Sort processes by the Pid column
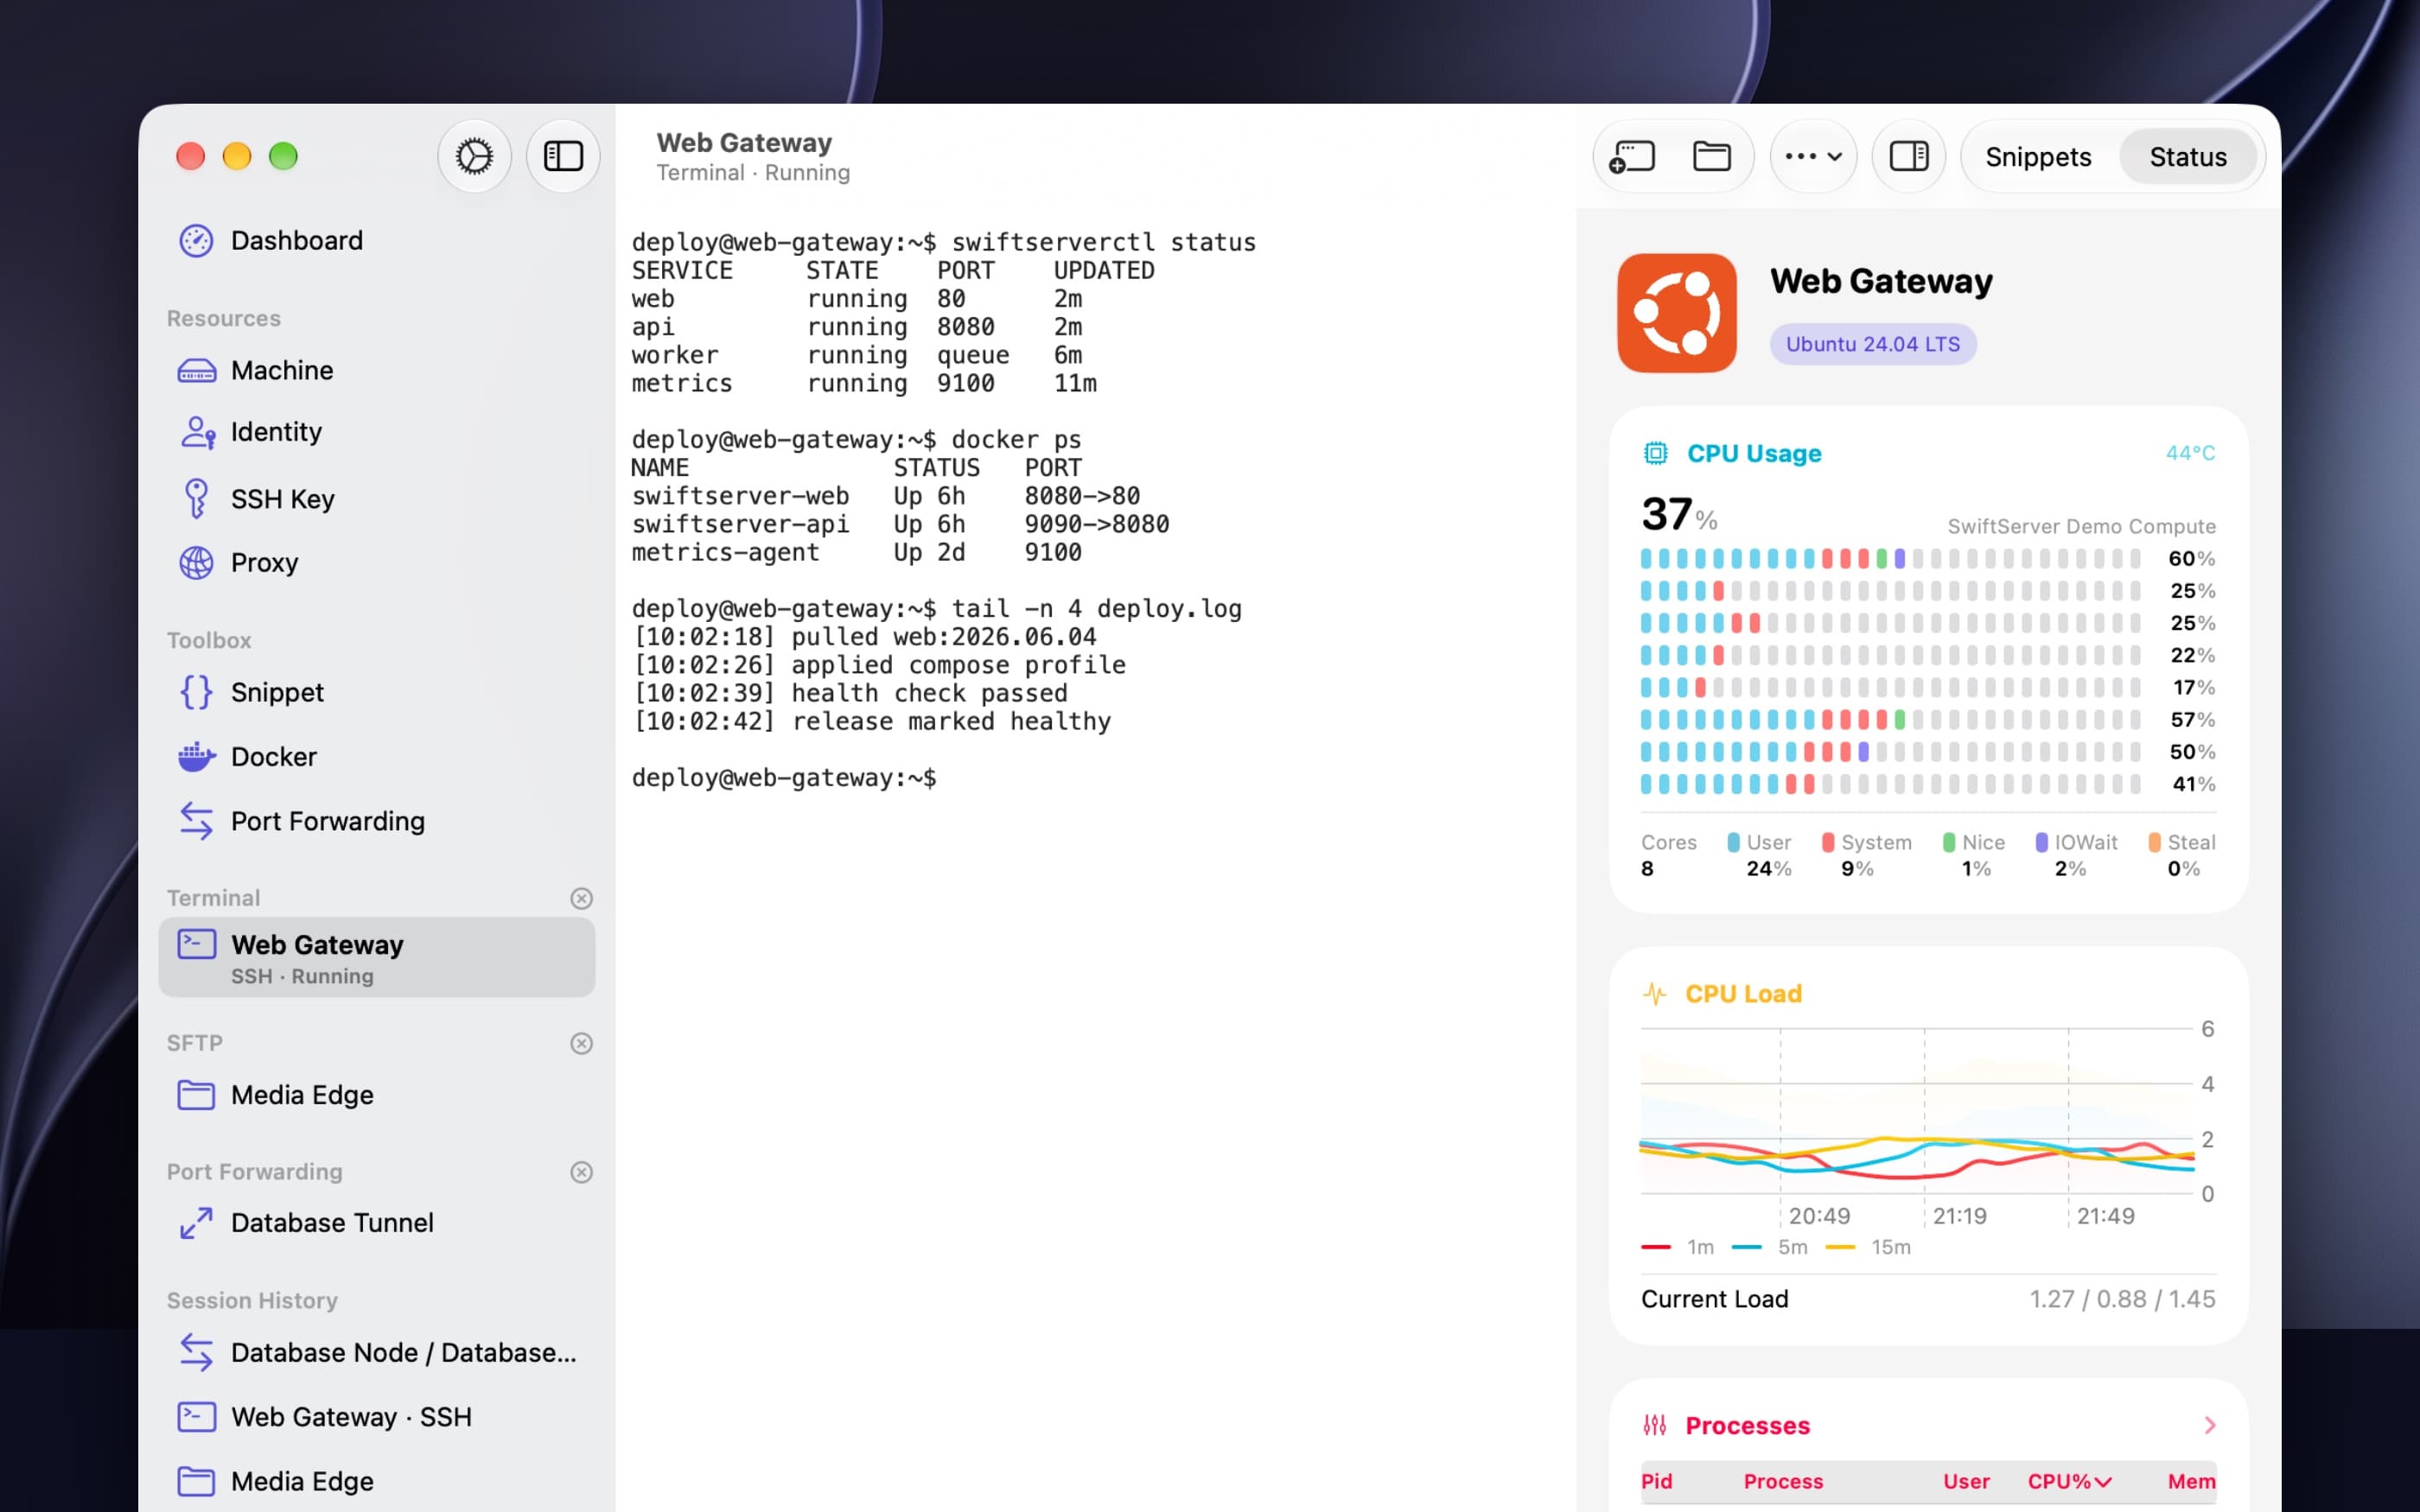 pyautogui.click(x=1656, y=1481)
